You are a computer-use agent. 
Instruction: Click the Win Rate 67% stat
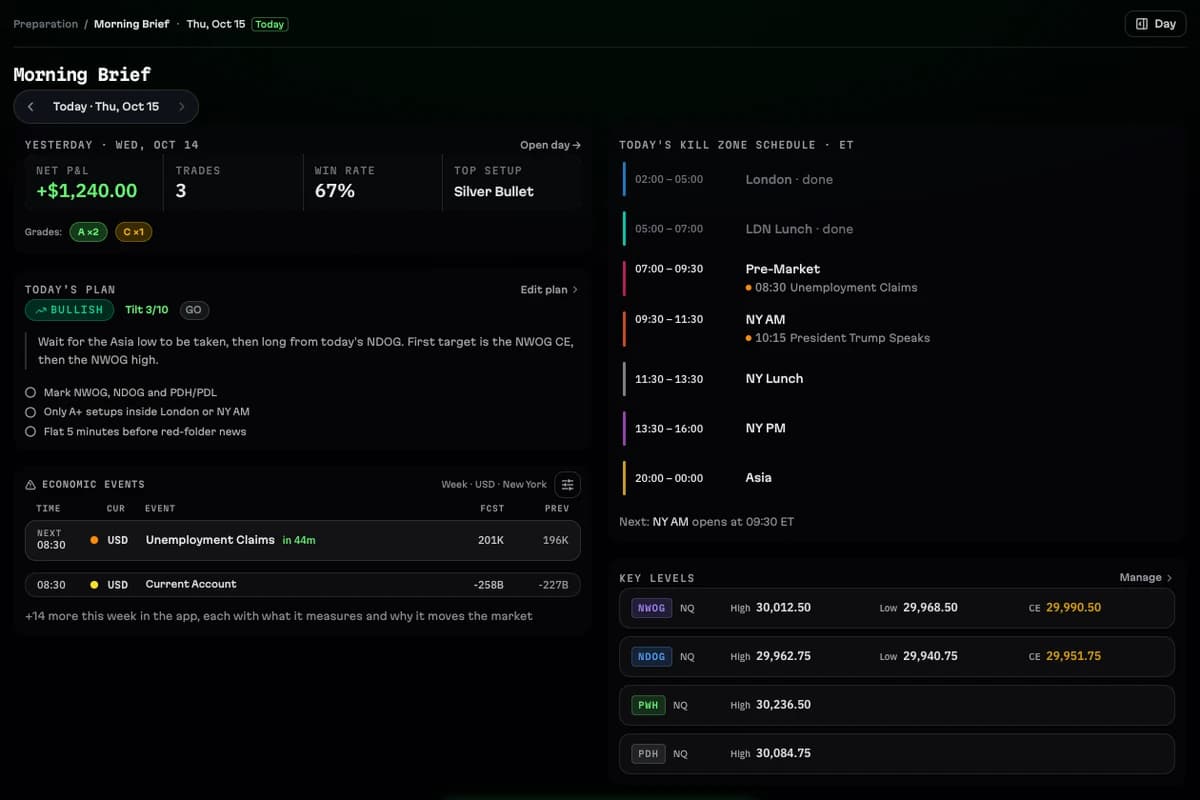(334, 191)
